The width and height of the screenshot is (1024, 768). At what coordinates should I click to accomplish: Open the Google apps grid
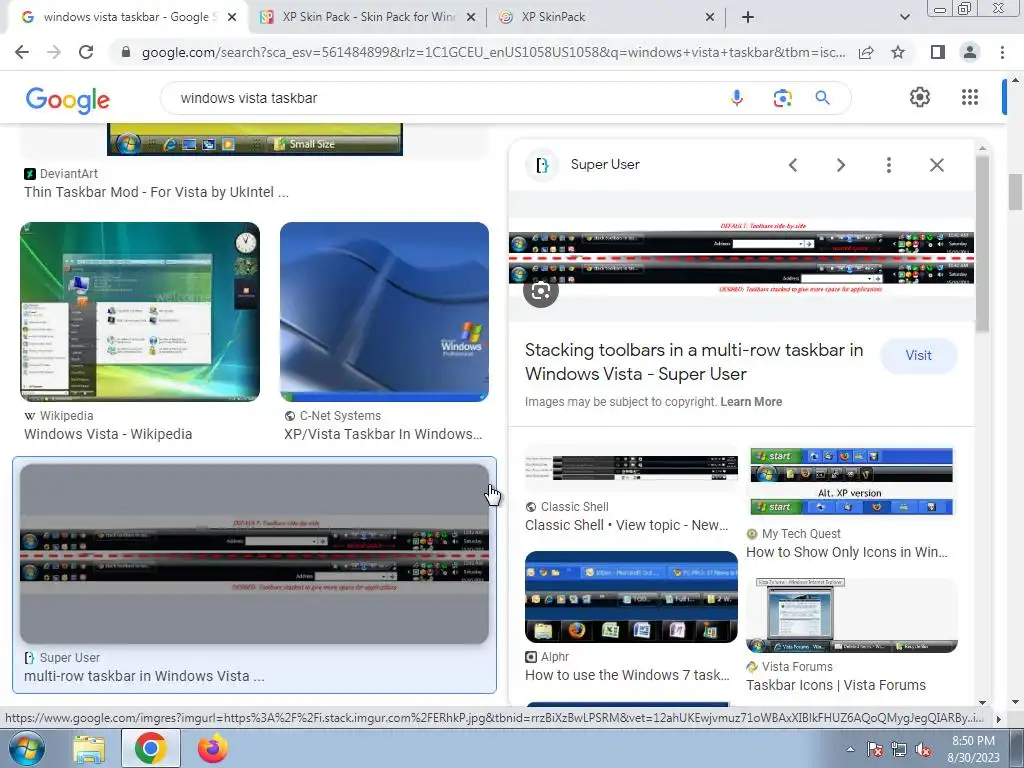(970, 97)
